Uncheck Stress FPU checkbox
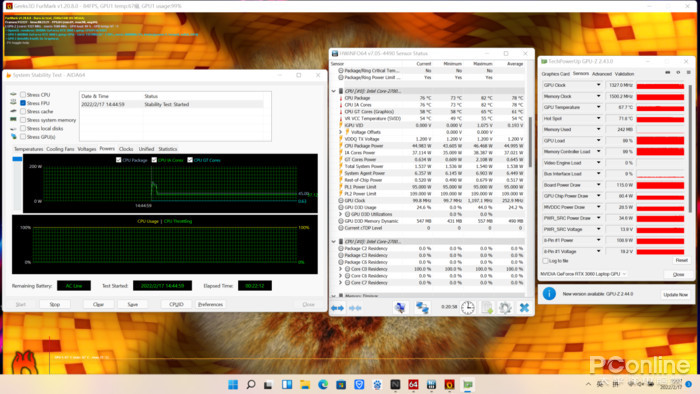700x394 pixels. 23,103
